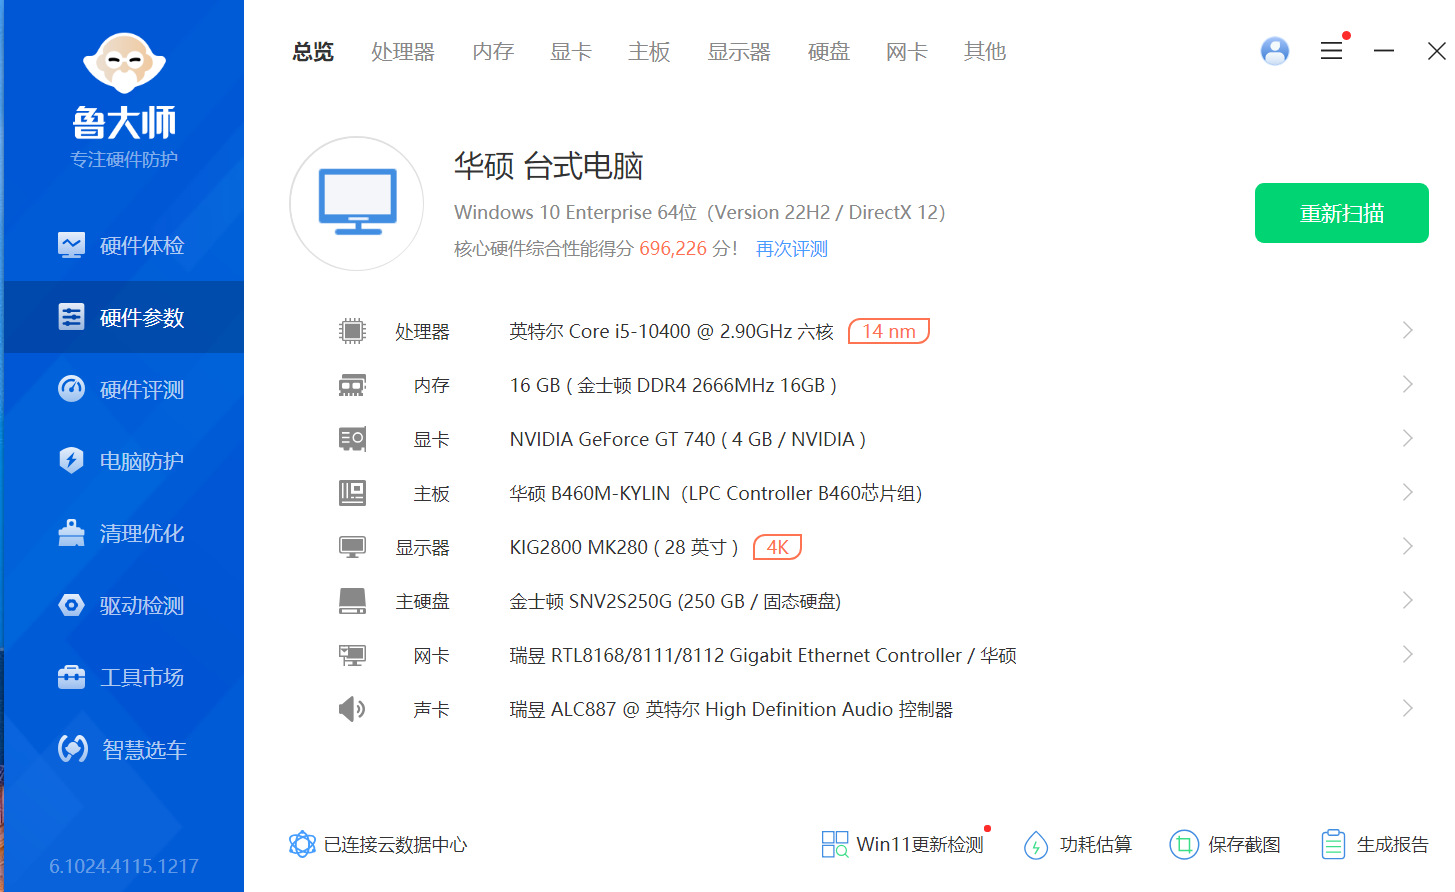Select 硬件评测 in the sidebar
The image size is (1455, 892).
123,389
